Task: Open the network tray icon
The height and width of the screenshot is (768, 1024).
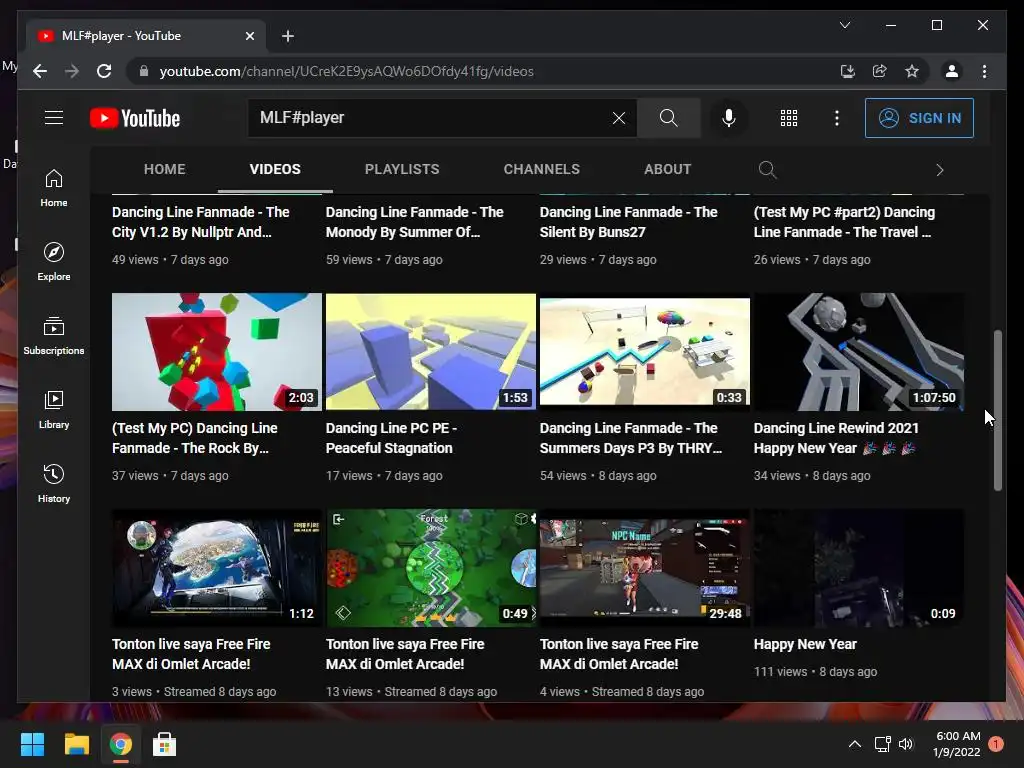Action: (x=882, y=744)
